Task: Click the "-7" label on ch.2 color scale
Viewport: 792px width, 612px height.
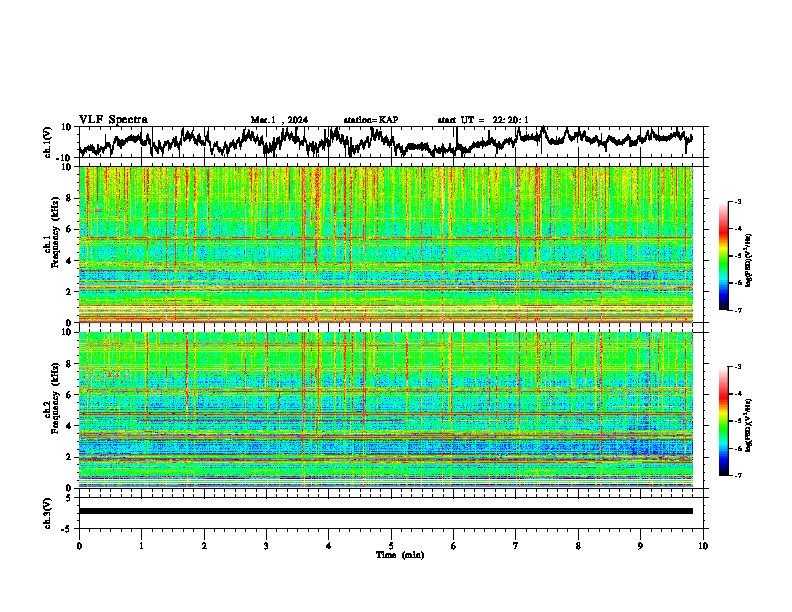Action: point(737,475)
